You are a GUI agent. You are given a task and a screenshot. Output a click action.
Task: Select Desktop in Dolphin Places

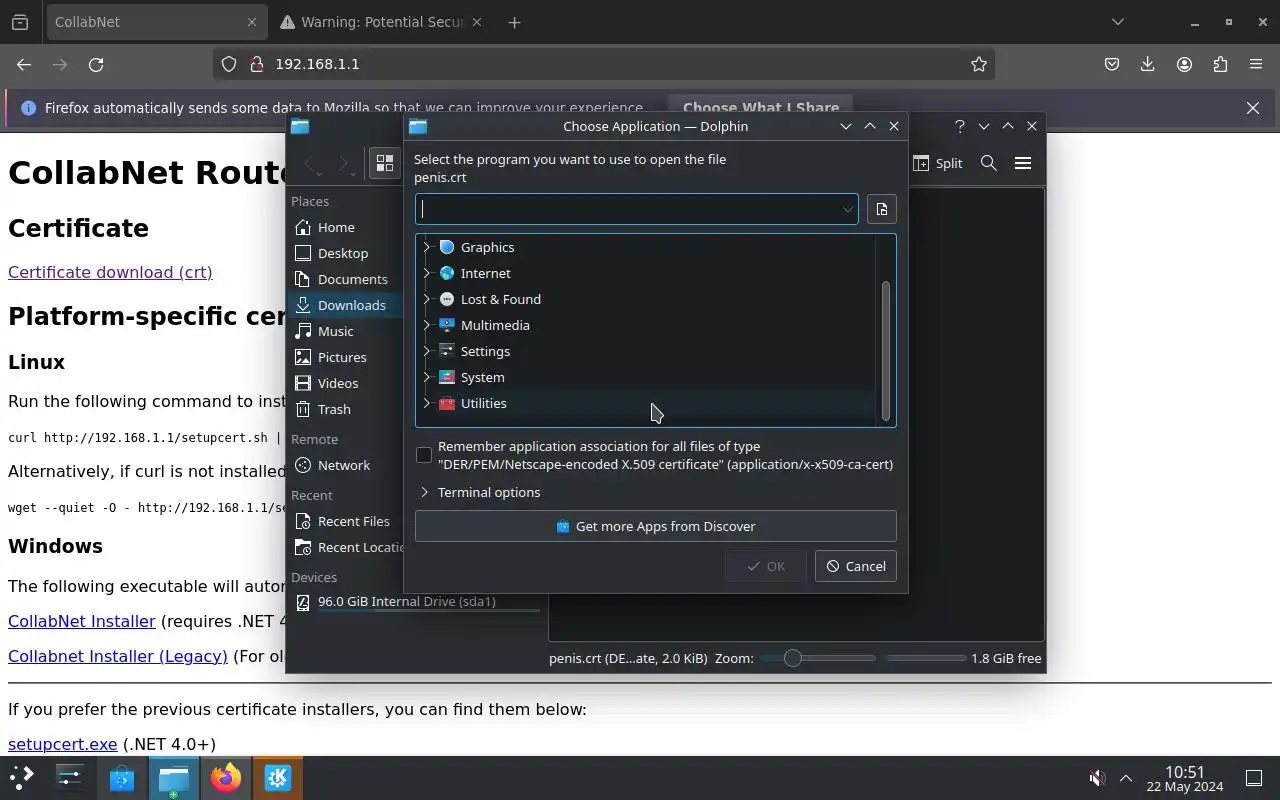click(343, 253)
